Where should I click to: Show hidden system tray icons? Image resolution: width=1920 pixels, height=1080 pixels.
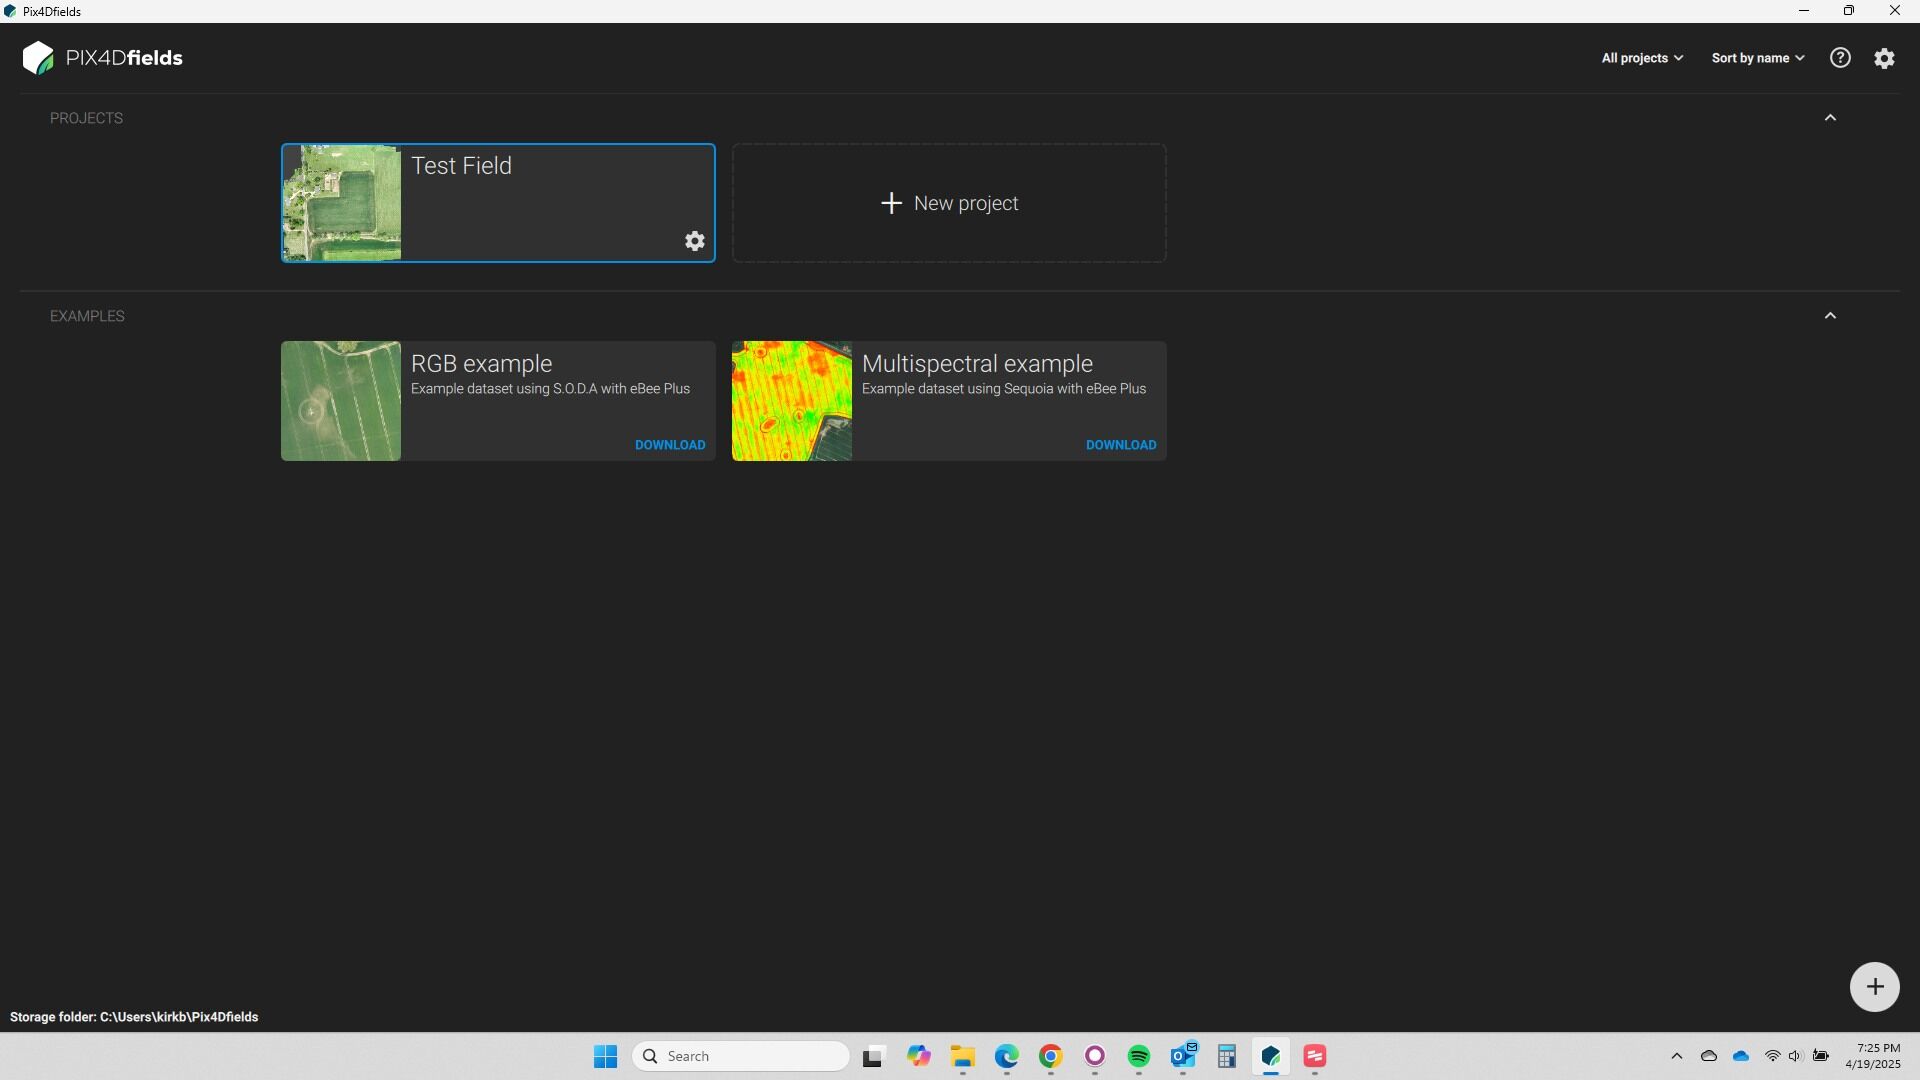pos(1677,1056)
